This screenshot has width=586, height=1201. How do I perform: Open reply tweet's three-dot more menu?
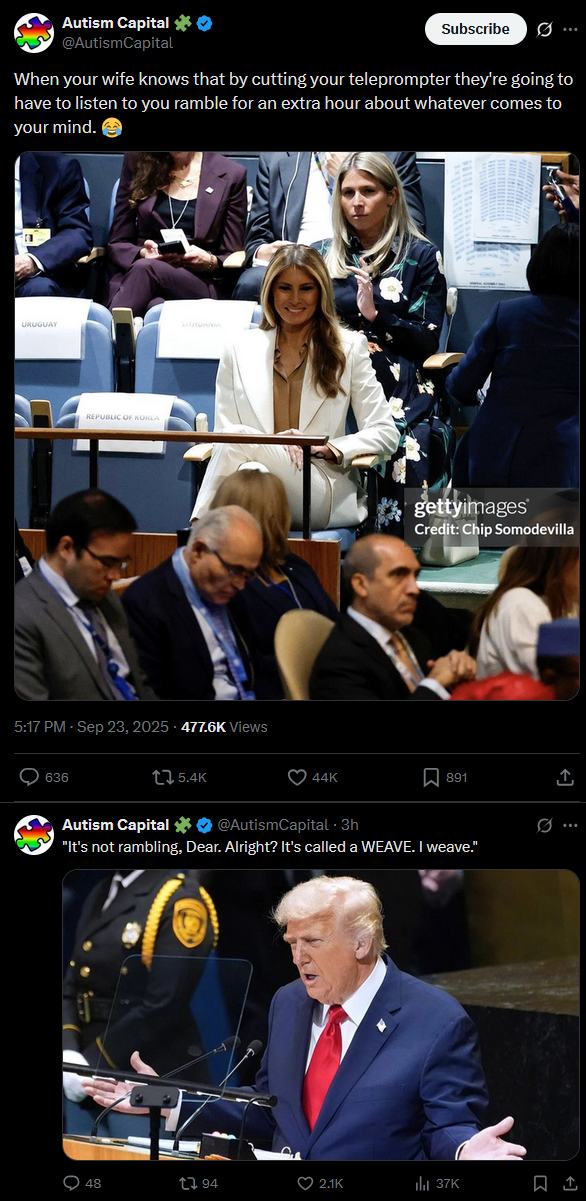[x=570, y=826]
